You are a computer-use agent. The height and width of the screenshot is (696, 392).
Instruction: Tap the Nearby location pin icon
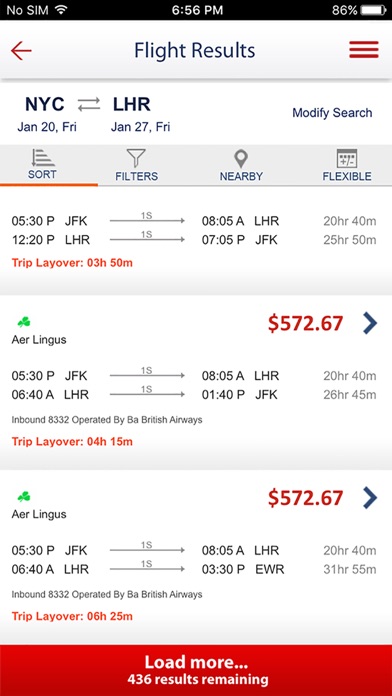coord(241,159)
